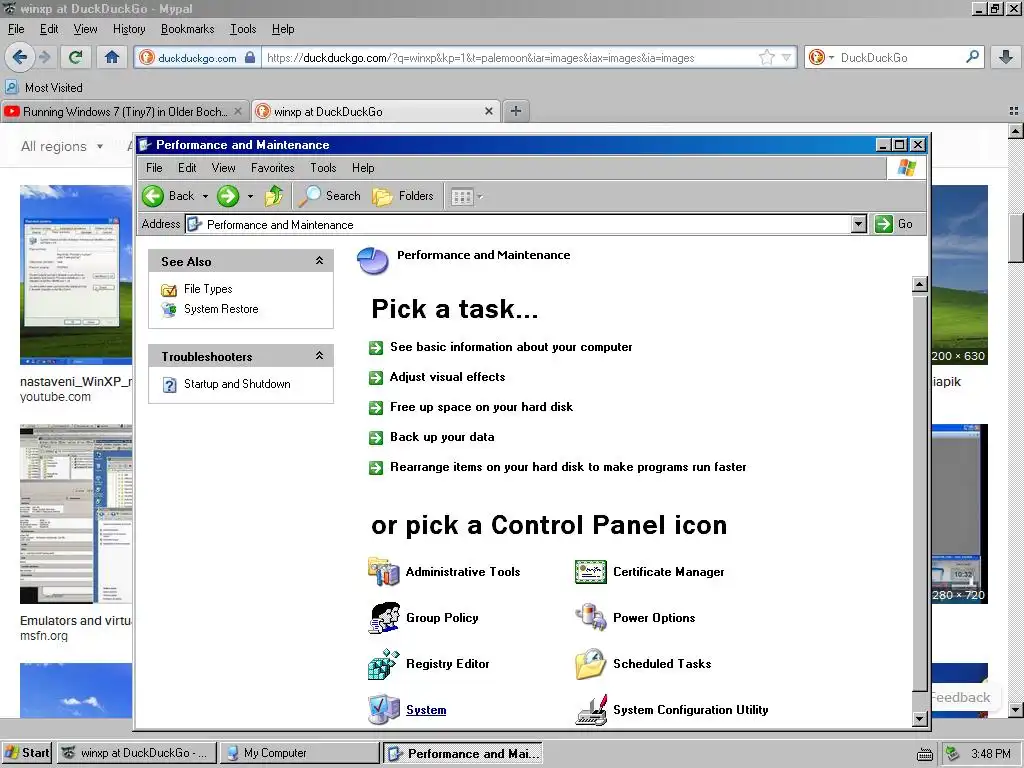The width and height of the screenshot is (1024, 768).
Task: Choose Rearrange items on your hard disk task
Action: (568, 467)
